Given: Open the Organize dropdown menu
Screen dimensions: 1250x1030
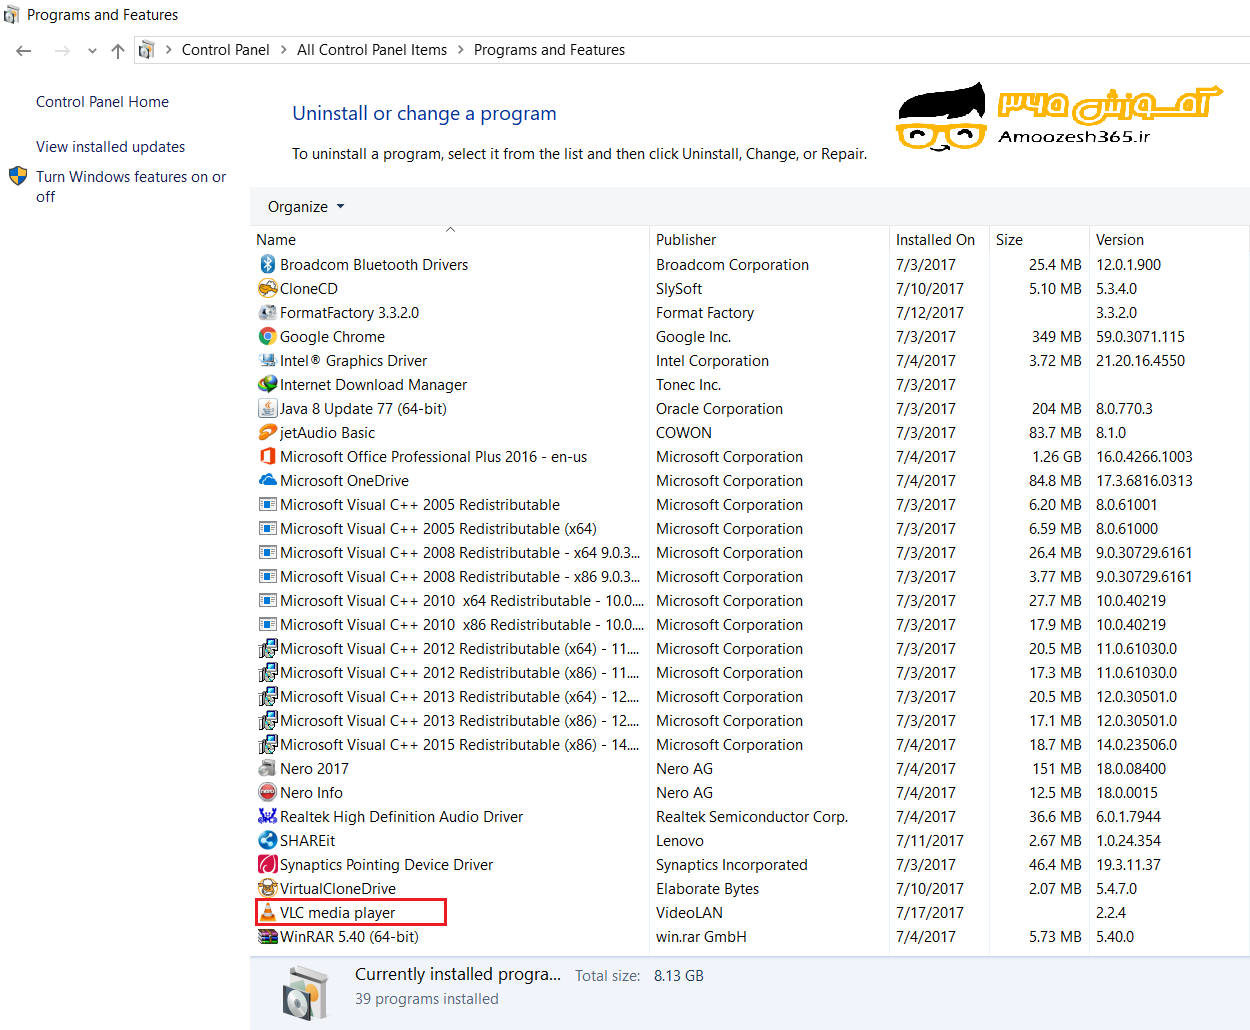Looking at the screenshot, I should pyautogui.click(x=306, y=206).
